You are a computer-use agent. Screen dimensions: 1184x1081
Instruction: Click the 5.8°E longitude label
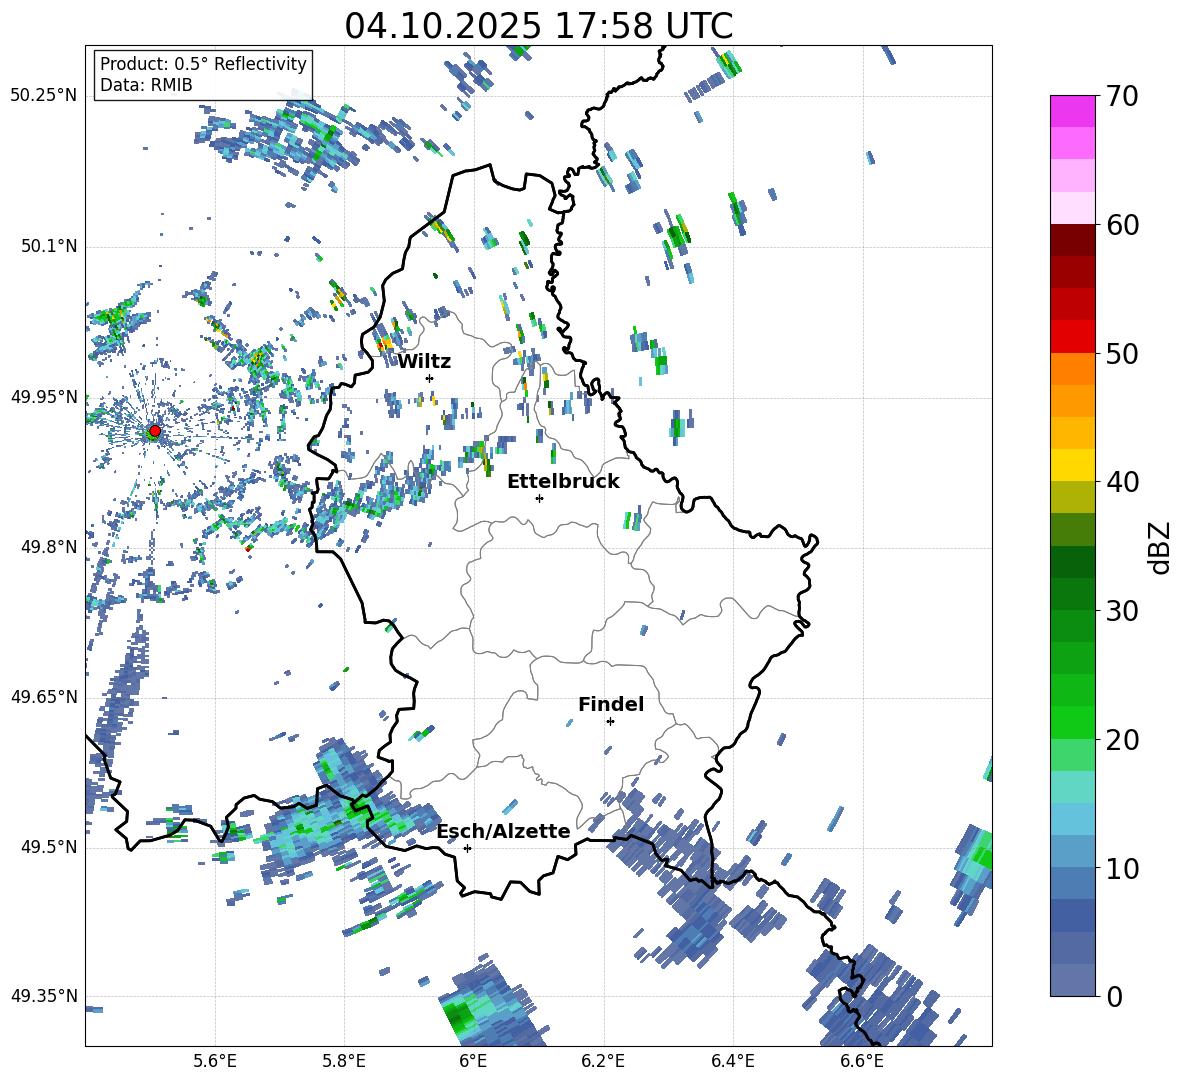[x=344, y=1061]
